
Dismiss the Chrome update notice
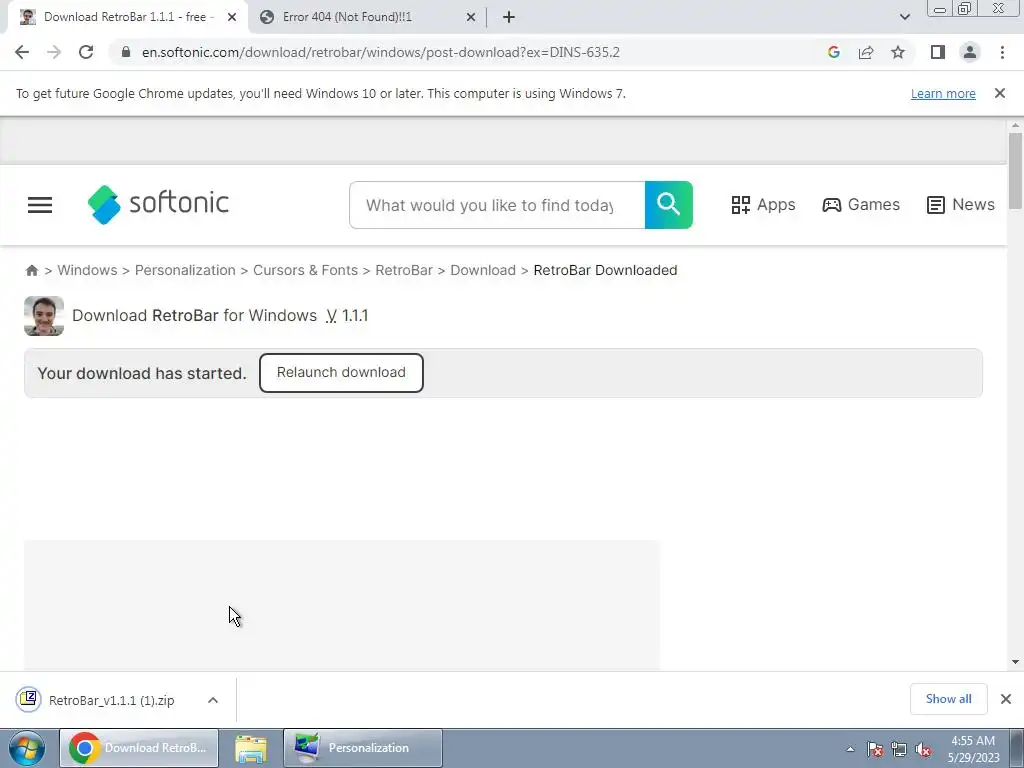click(x=1000, y=93)
